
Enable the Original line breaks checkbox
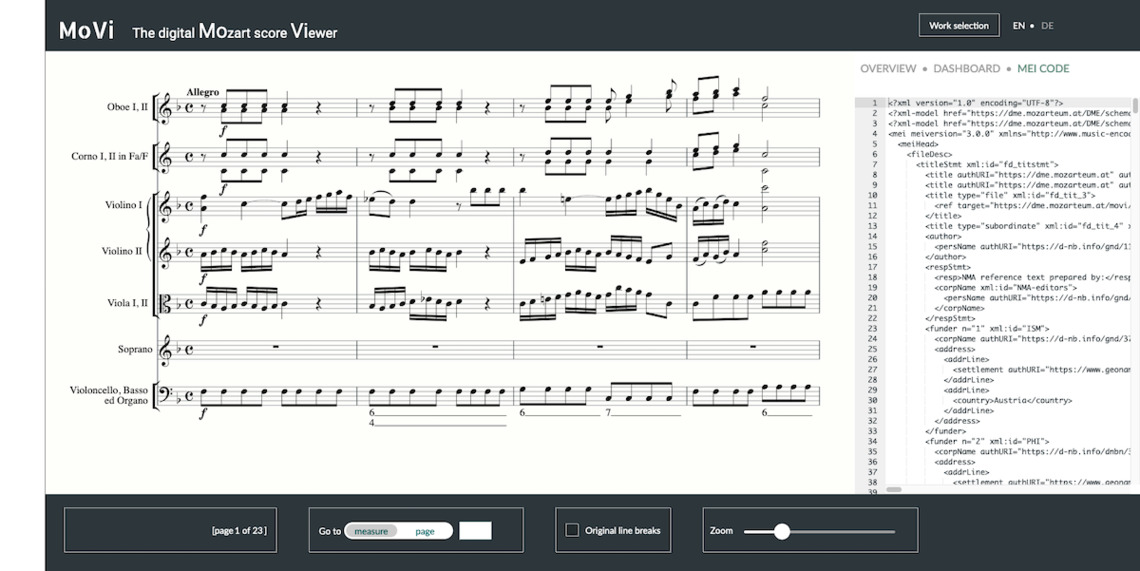(572, 530)
